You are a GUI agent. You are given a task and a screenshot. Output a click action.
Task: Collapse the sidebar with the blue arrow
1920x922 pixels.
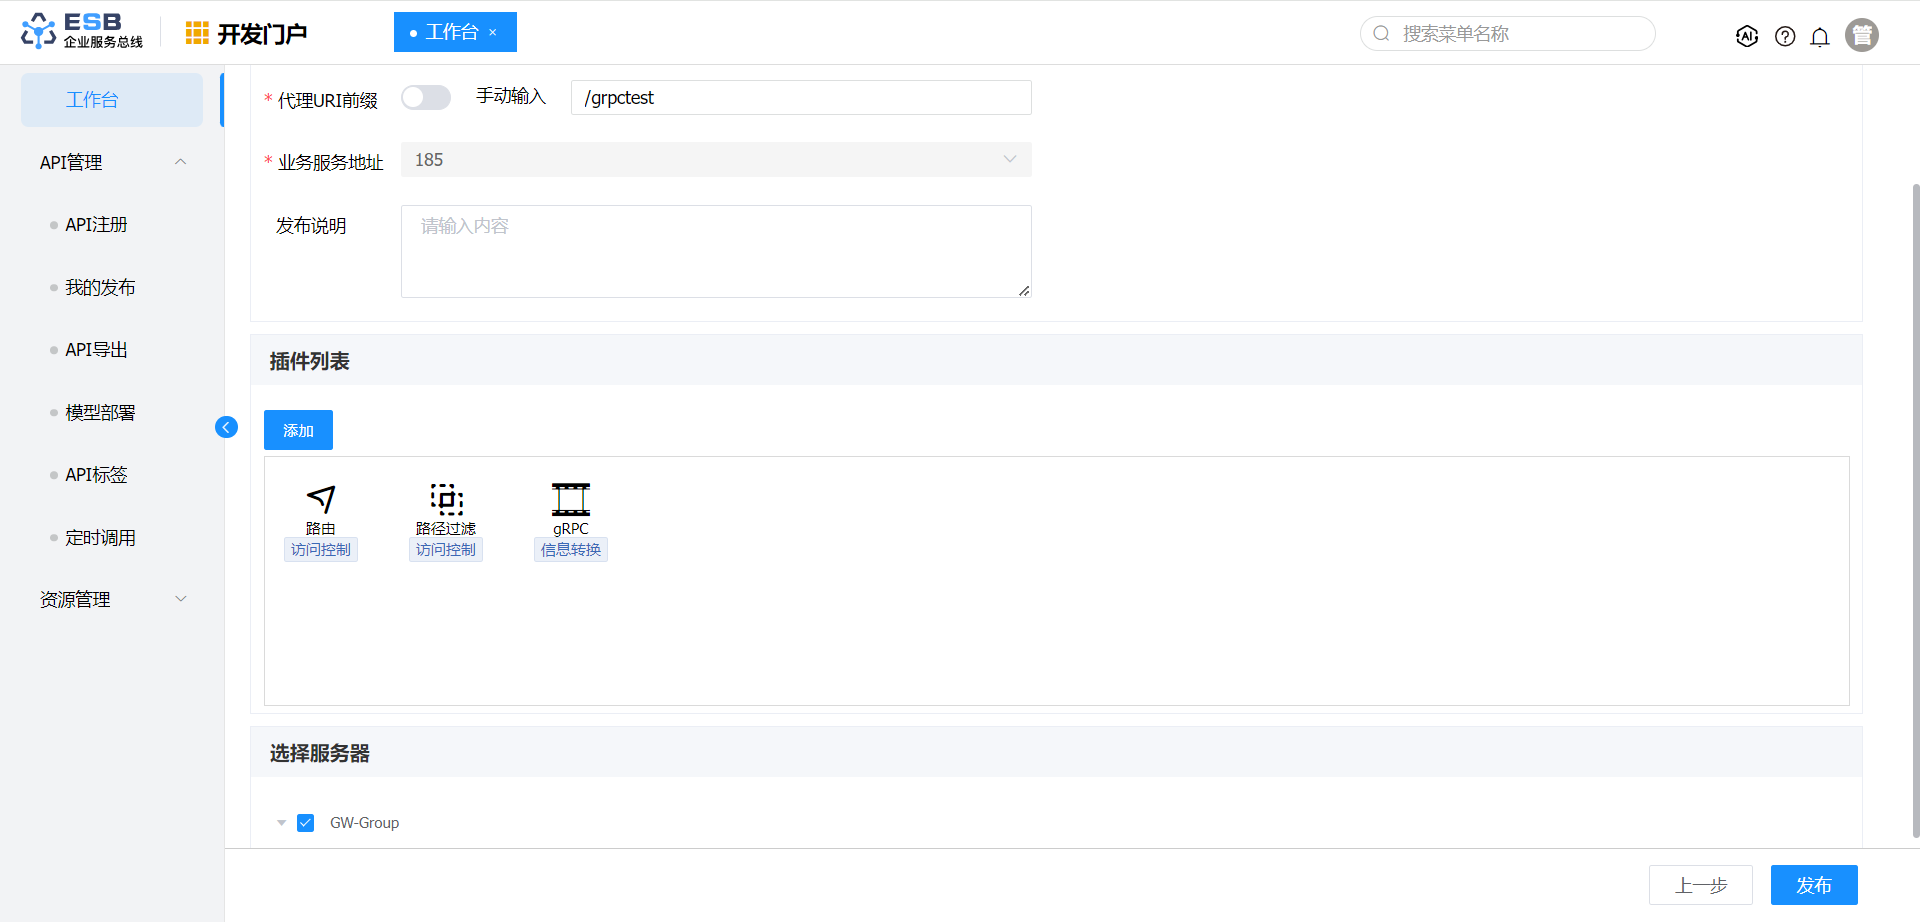tap(226, 427)
